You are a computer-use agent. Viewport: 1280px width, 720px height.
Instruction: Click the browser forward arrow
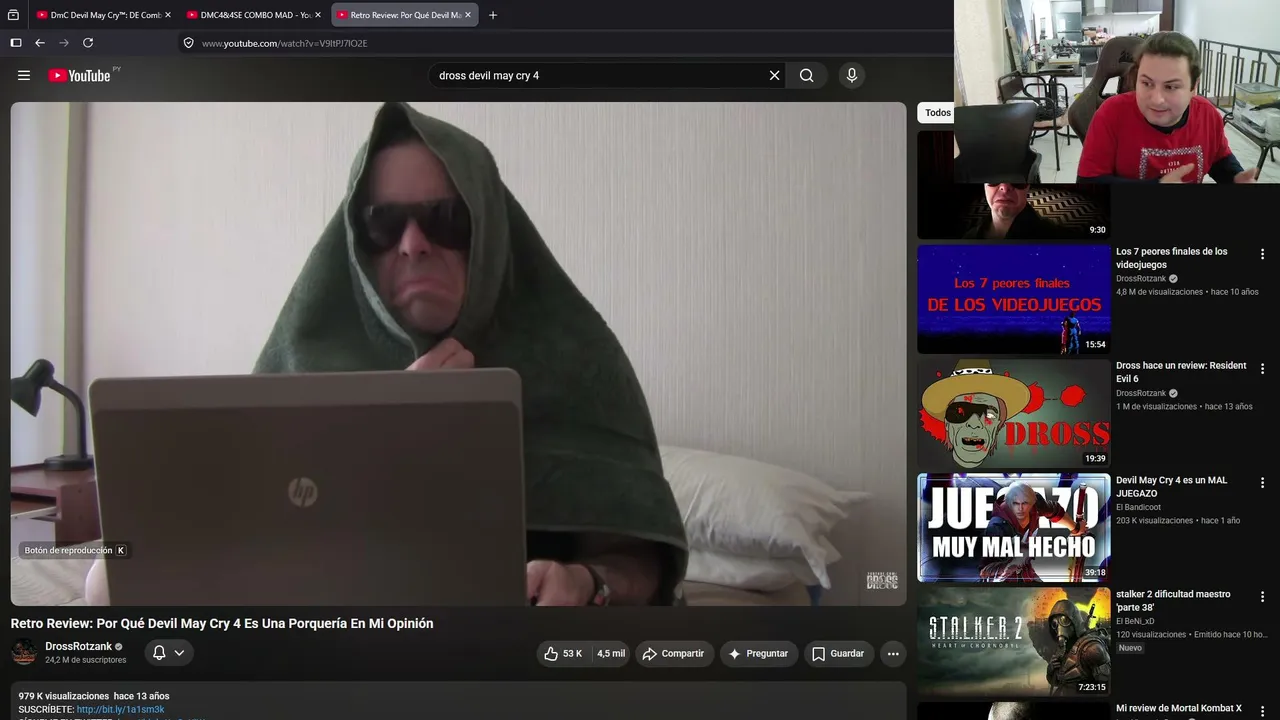[x=64, y=43]
